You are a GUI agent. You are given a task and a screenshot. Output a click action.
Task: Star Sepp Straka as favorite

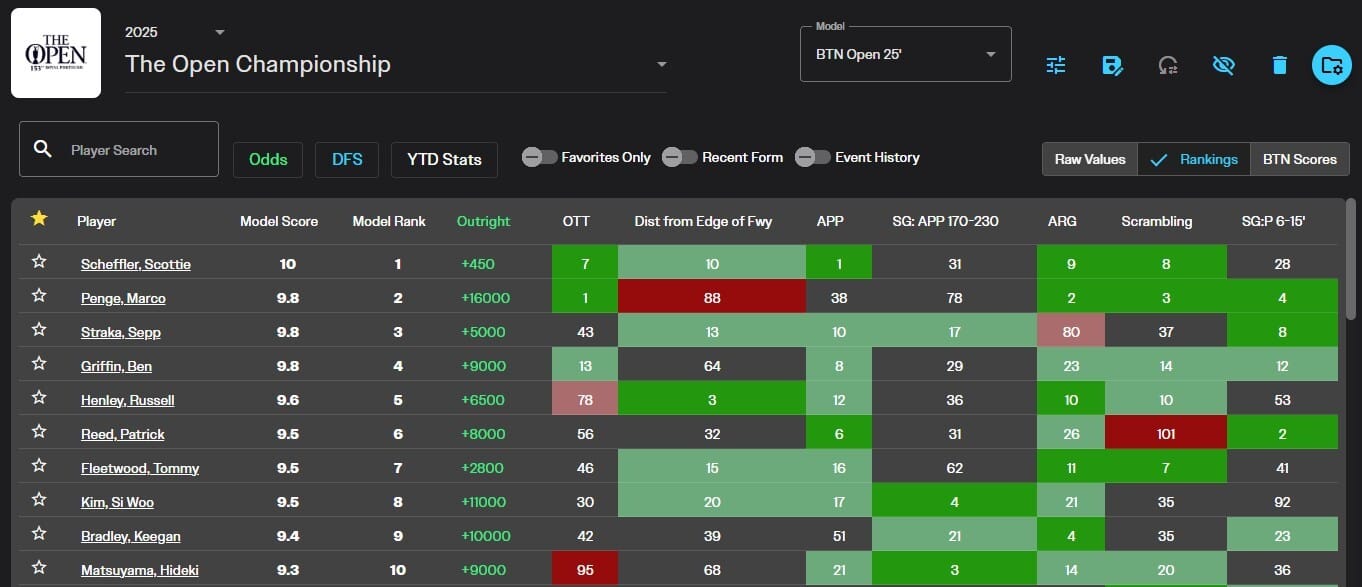coord(39,330)
